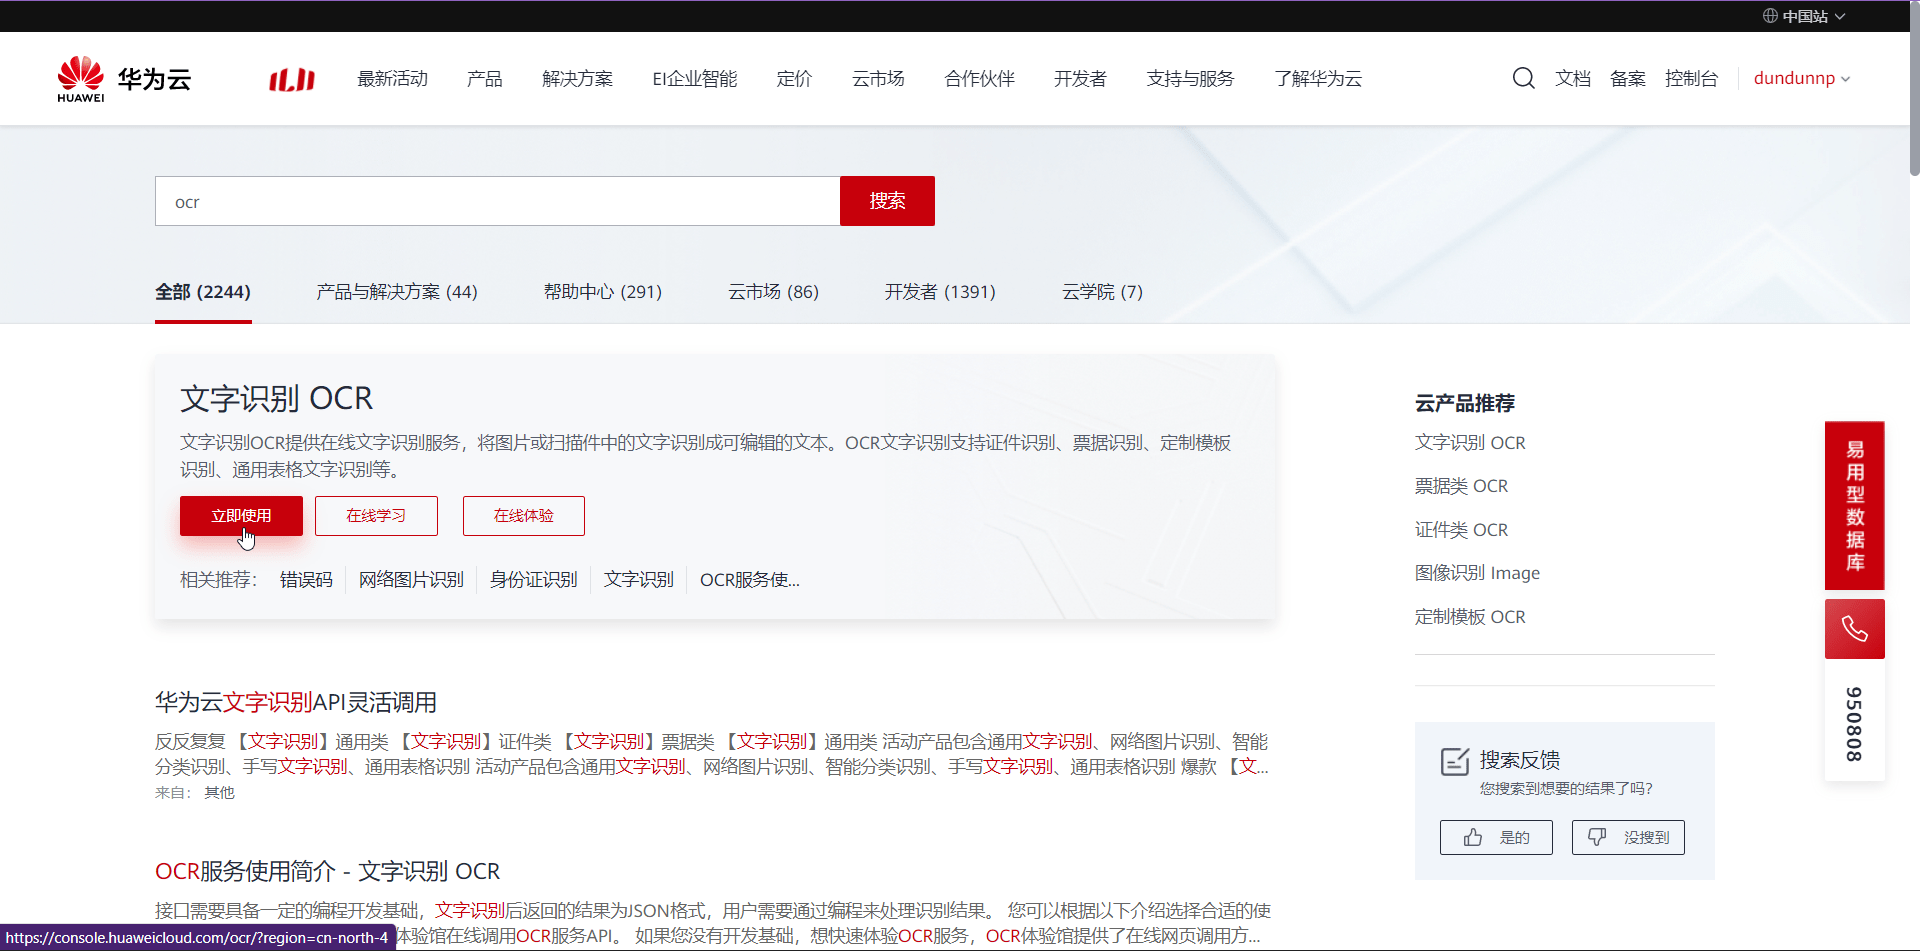
Task: Open 票据类 OCR recommended product
Action: (1461, 486)
